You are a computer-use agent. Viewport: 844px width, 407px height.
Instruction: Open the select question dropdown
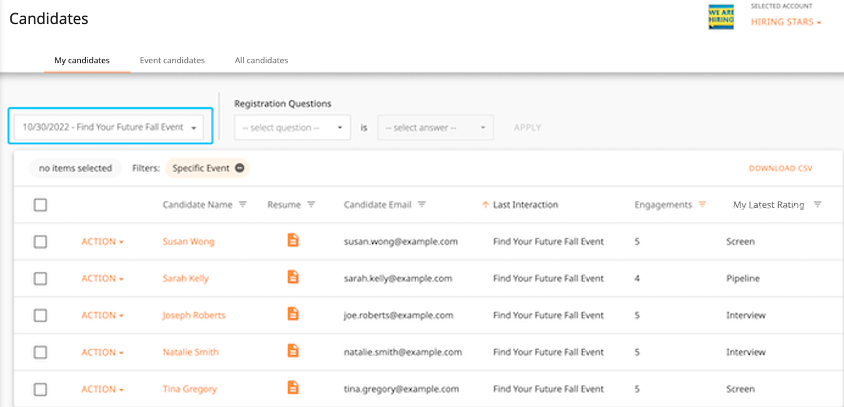pyautogui.click(x=292, y=128)
